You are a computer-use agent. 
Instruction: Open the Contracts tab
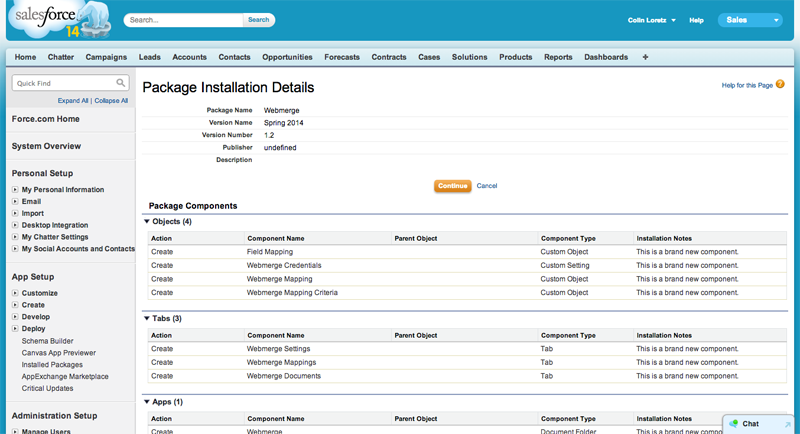(389, 57)
